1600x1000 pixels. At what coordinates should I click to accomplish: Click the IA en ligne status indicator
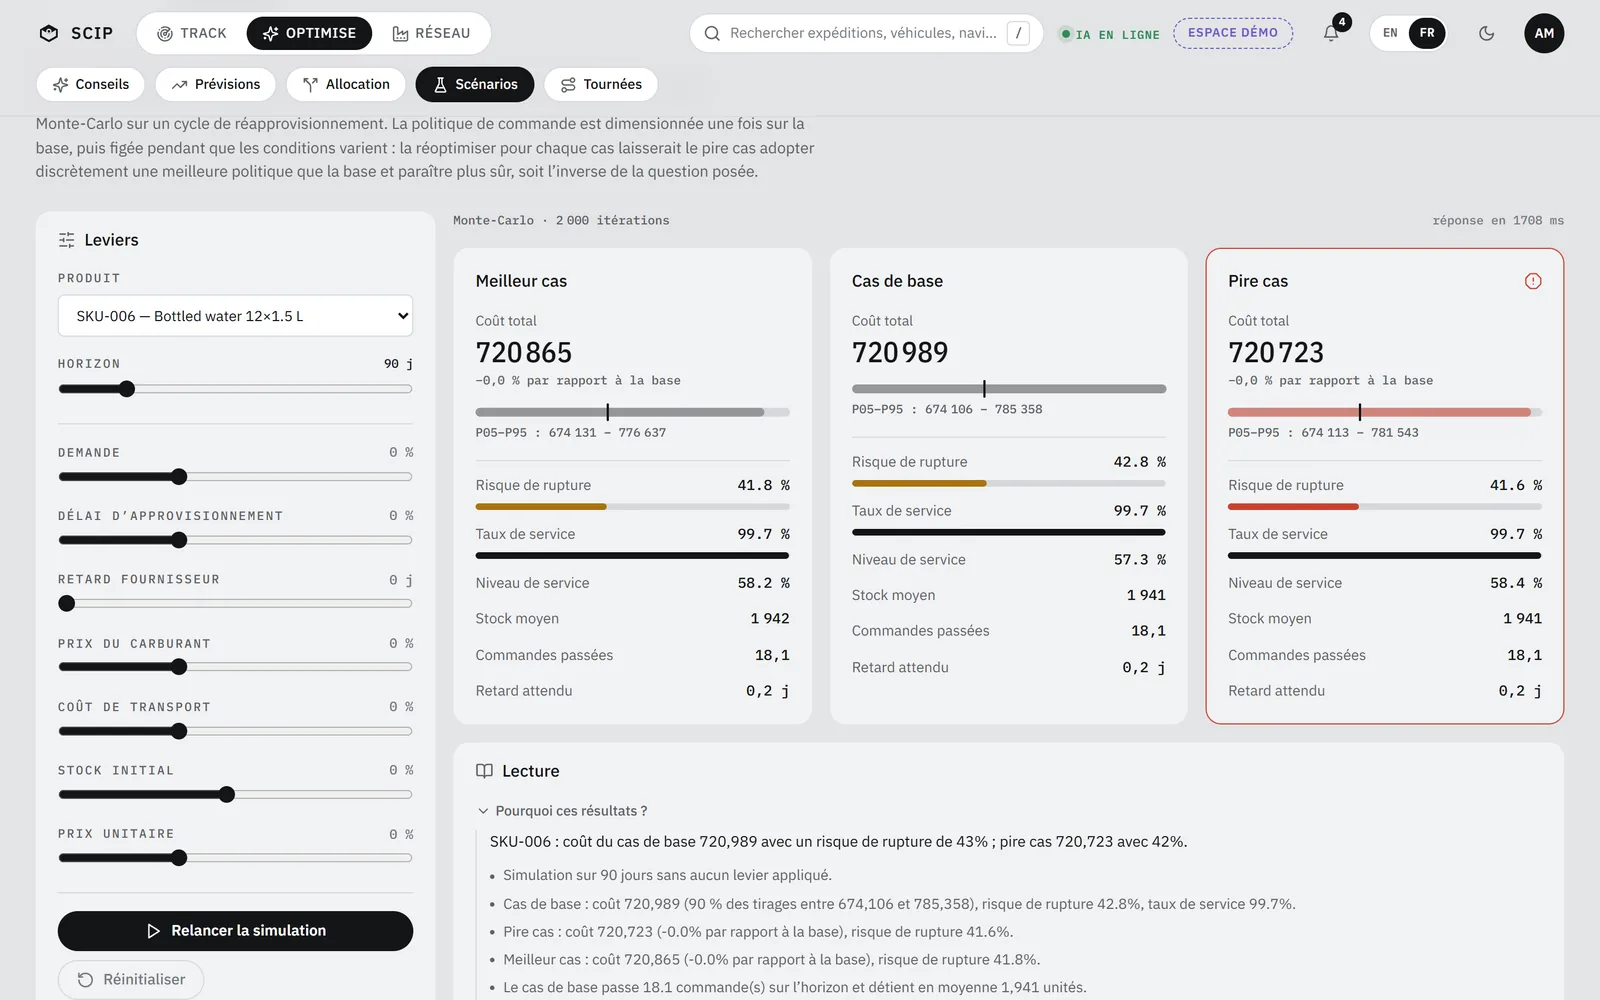pos(1110,34)
